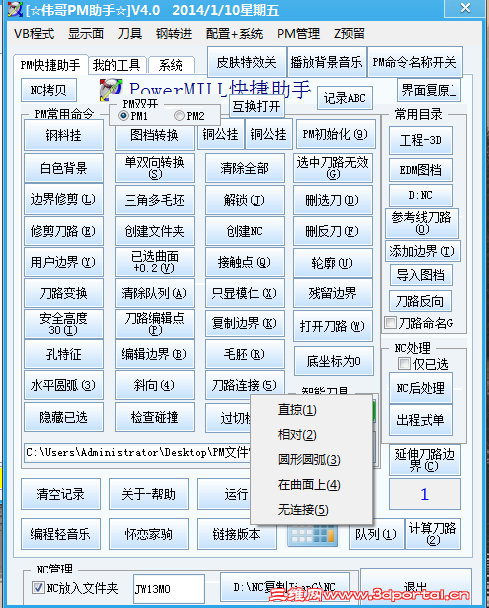The height and width of the screenshot is (608, 489).
Task: Click the 三角多毛坯 button
Action: pos(155,200)
